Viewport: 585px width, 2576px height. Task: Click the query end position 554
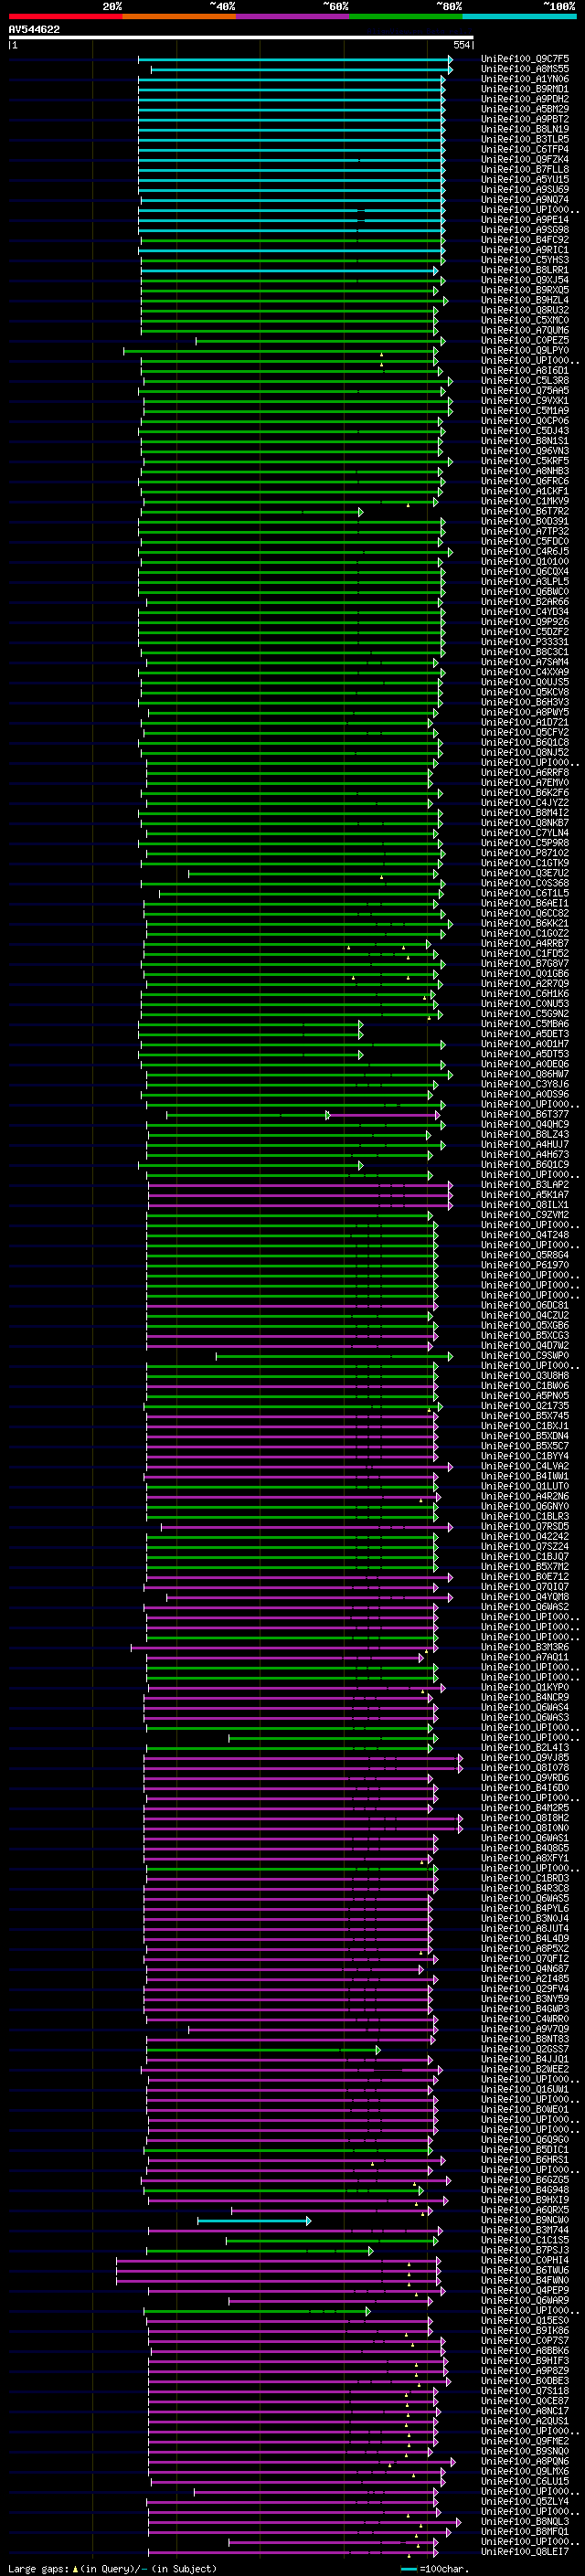pyautogui.click(x=462, y=45)
